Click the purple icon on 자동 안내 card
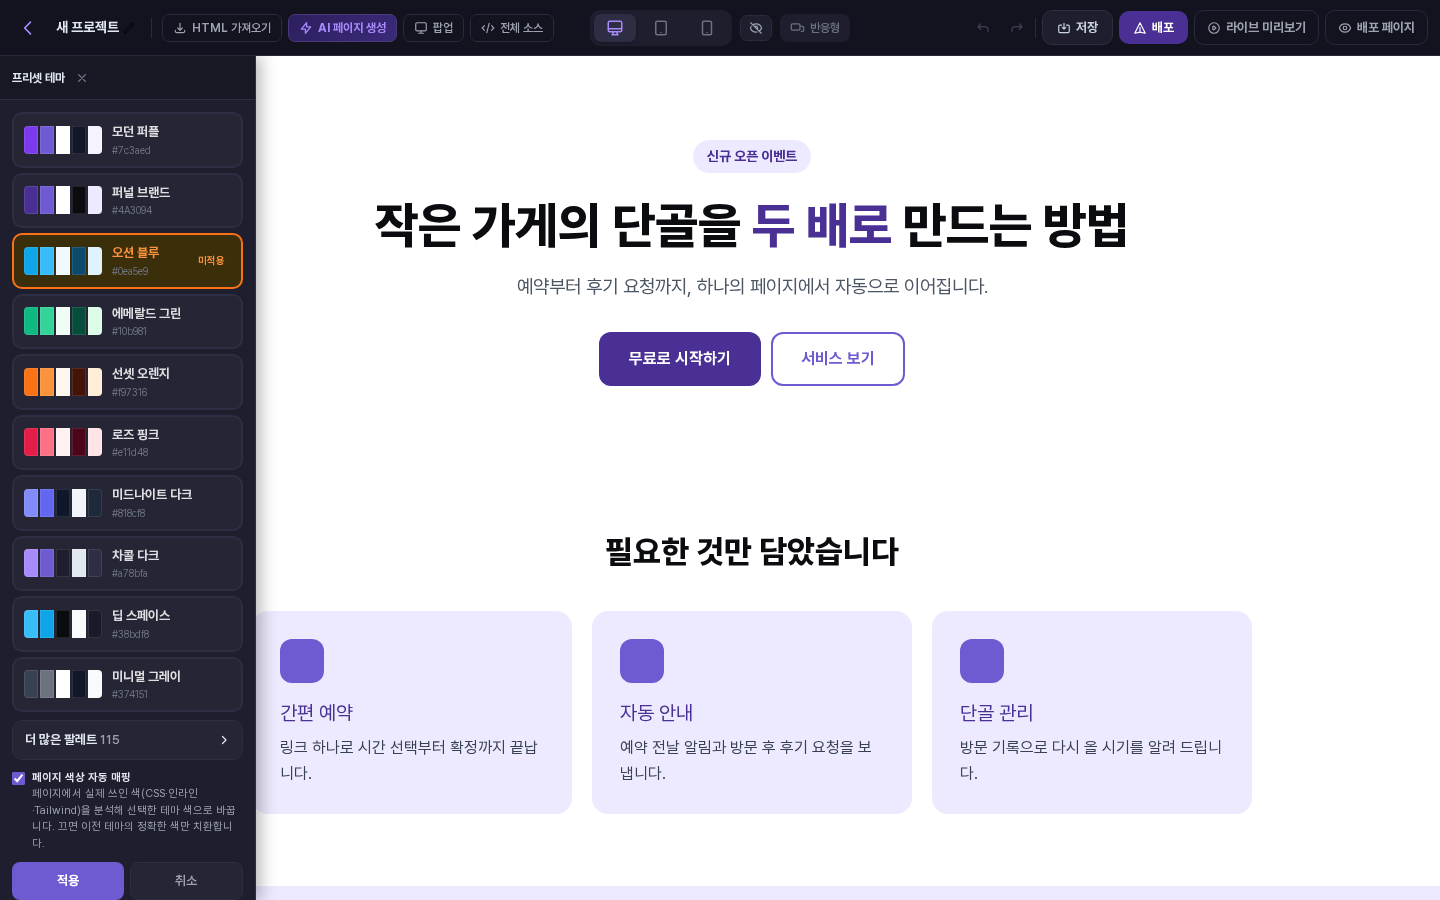 [x=642, y=661]
